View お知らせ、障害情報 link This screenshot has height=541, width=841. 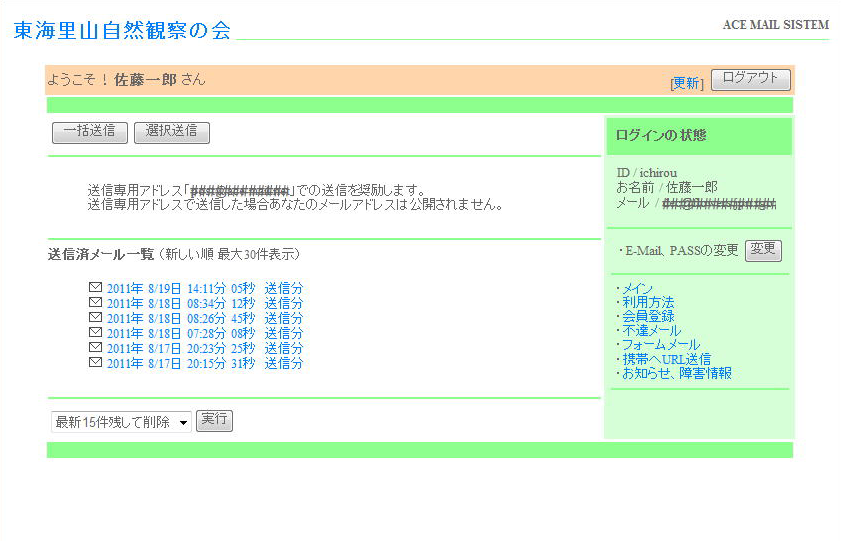677,373
